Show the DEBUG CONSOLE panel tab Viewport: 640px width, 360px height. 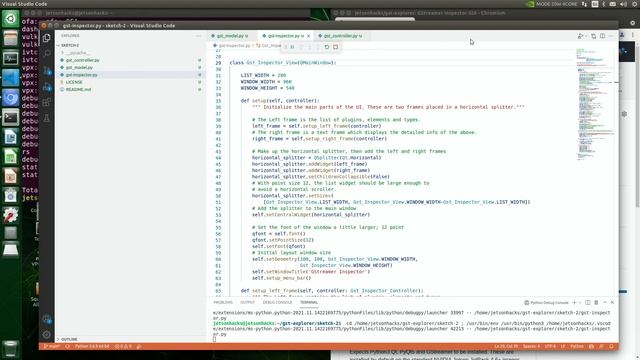[x=277, y=302]
